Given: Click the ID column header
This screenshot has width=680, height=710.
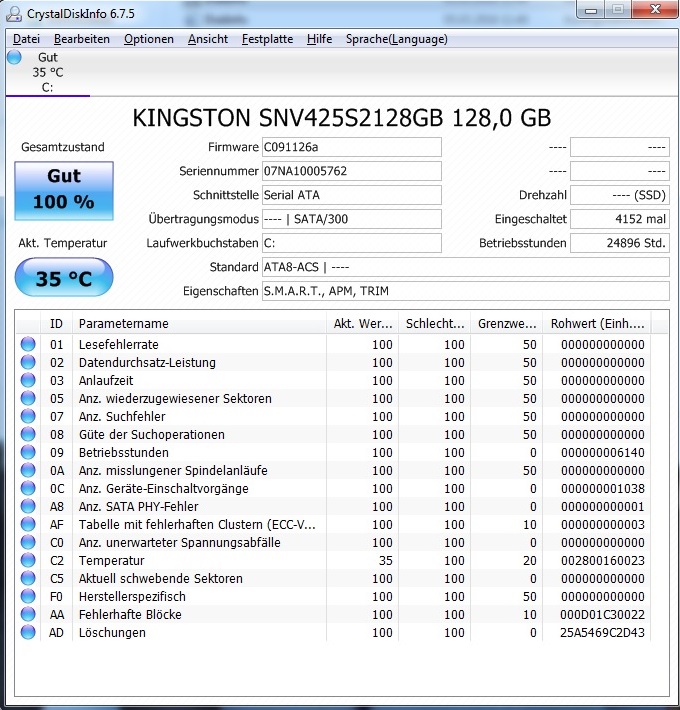Looking at the screenshot, I should pos(56,324).
